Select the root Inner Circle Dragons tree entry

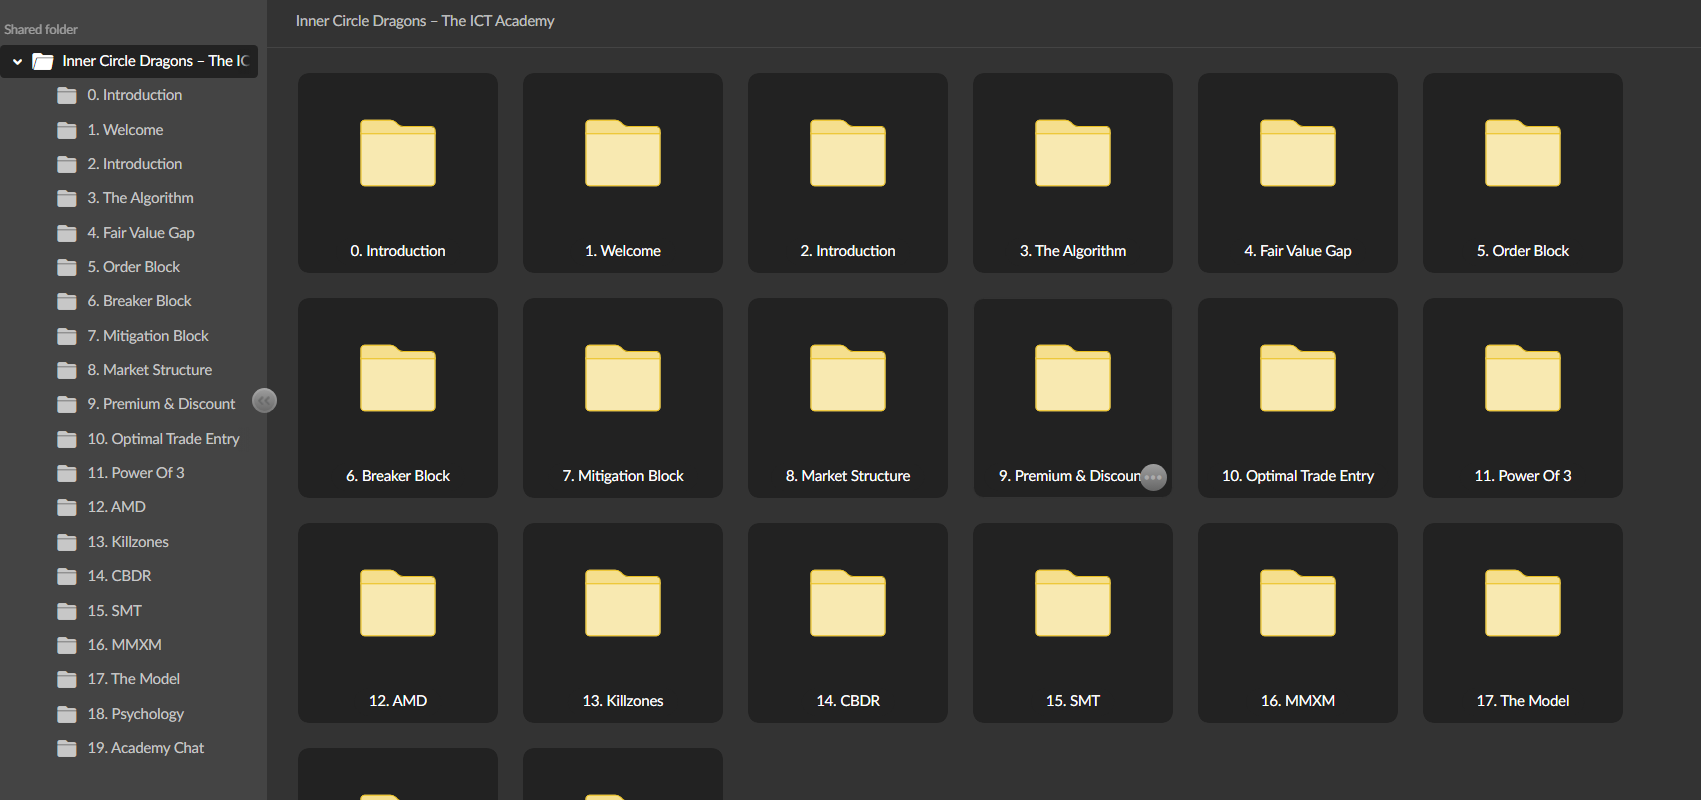tap(129, 61)
